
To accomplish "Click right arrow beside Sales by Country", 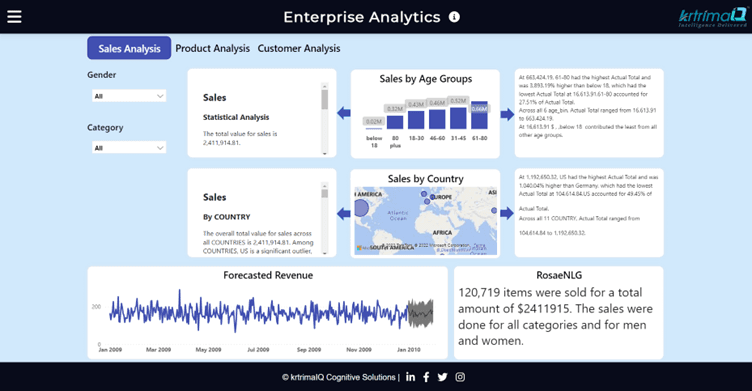I will (507, 213).
